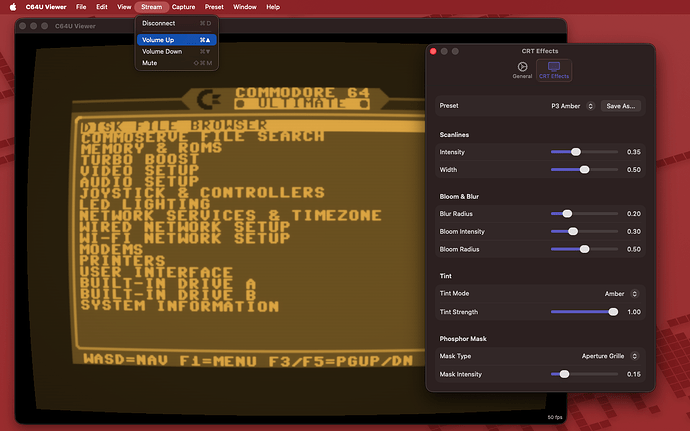Open the Window menu
The image size is (690, 431).
click(x=245, y=7)
